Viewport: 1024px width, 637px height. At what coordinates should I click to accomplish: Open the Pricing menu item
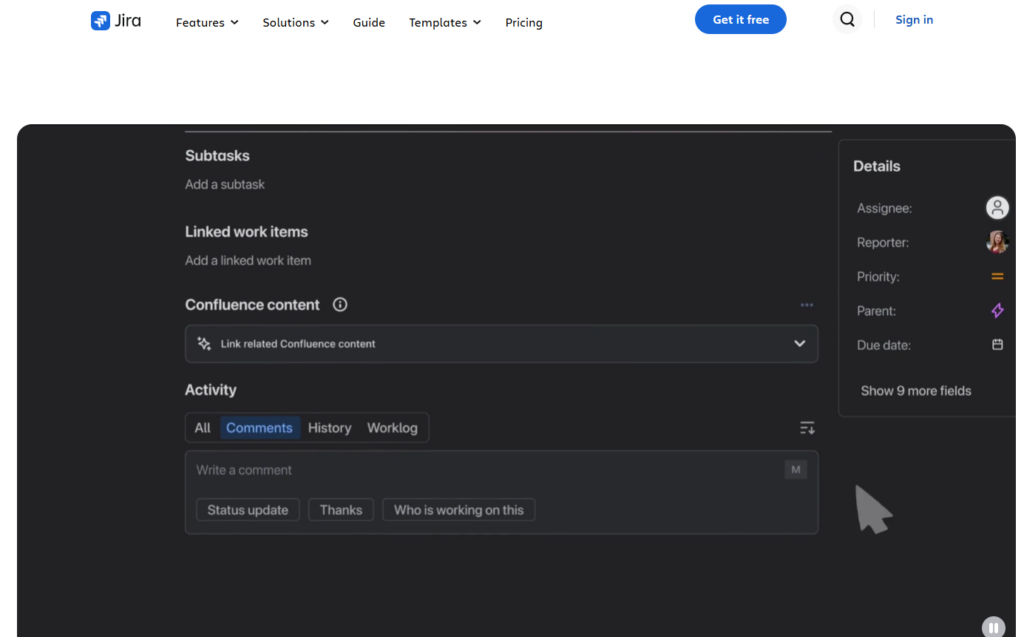tap(524, 22)
